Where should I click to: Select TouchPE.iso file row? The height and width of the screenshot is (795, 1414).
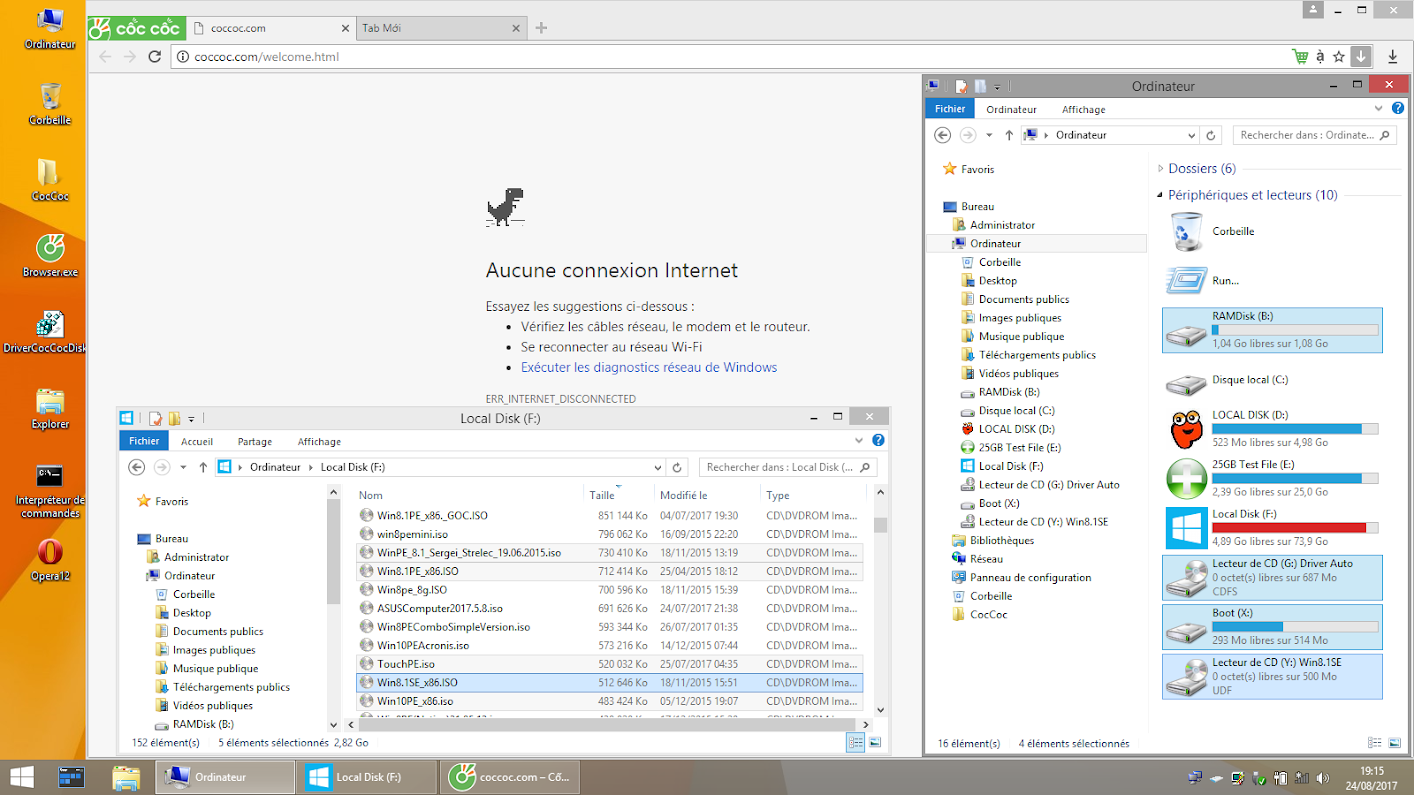coord(610,664)
